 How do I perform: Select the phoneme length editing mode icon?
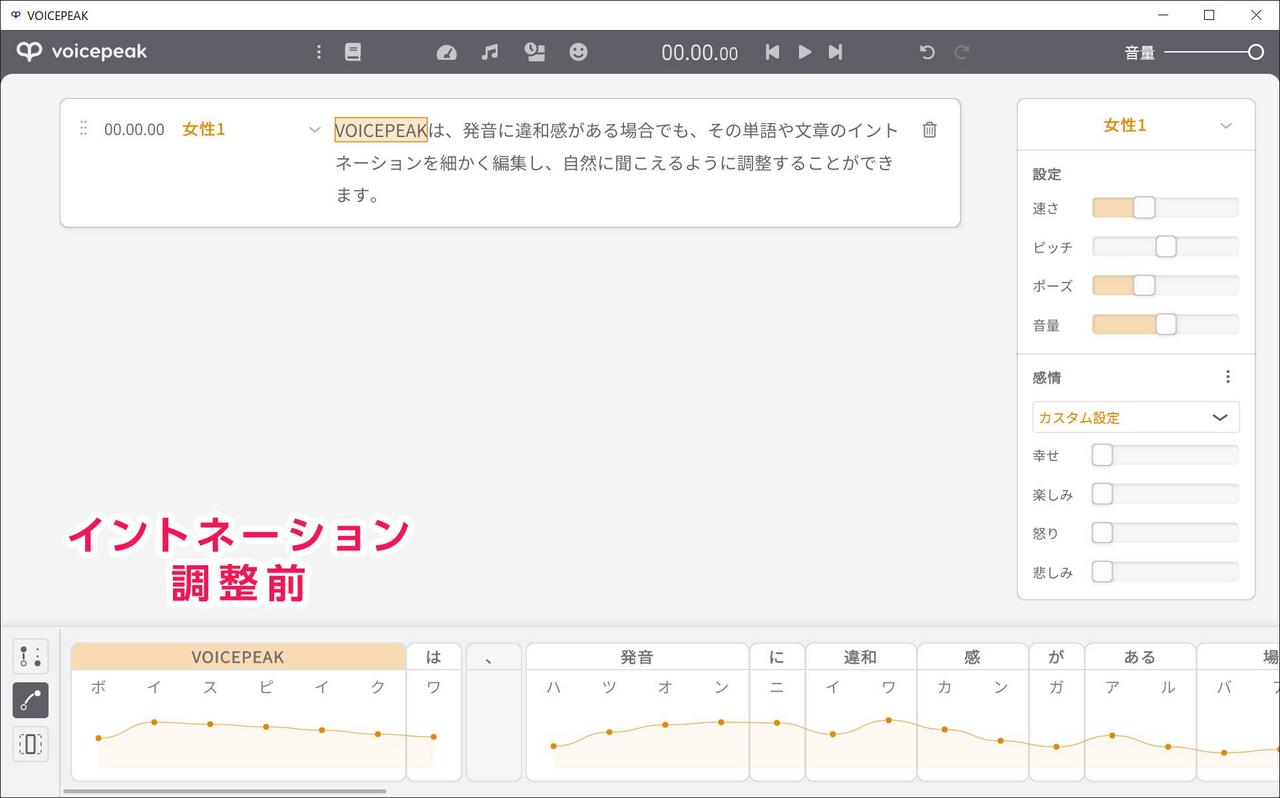coord(30,744)
